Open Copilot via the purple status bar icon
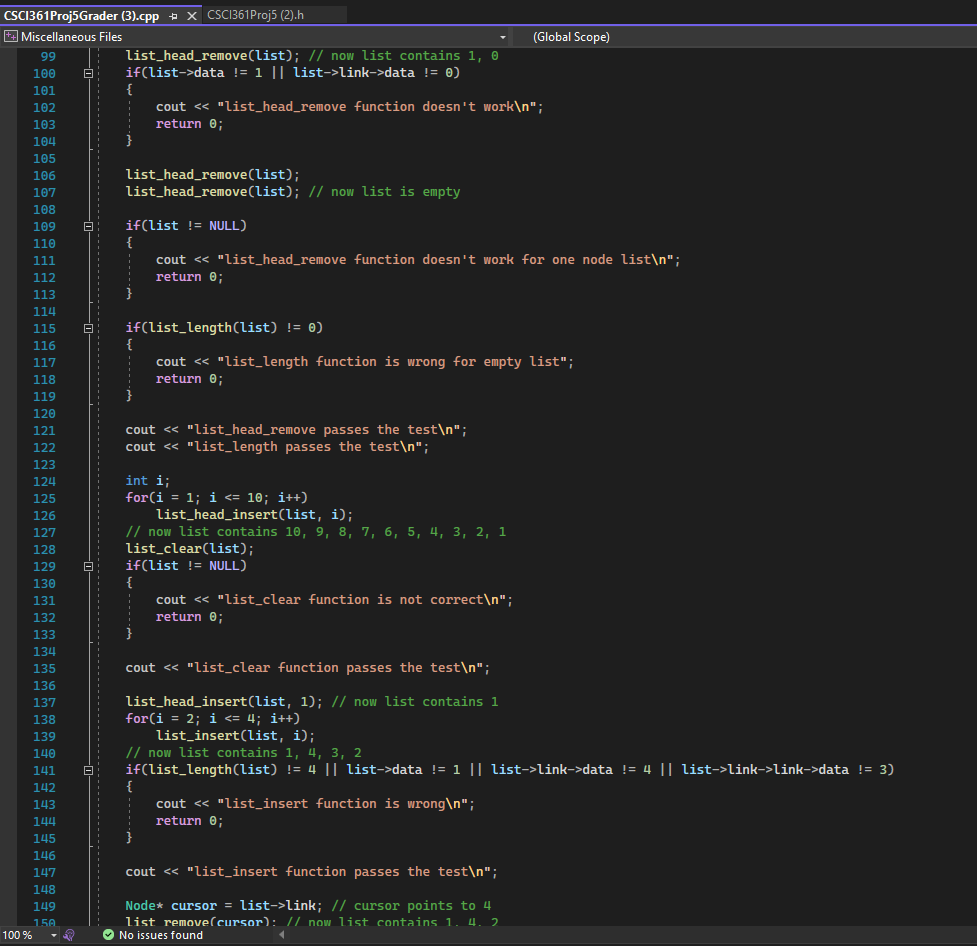The image size is (977, 946). tap(68, 934)
